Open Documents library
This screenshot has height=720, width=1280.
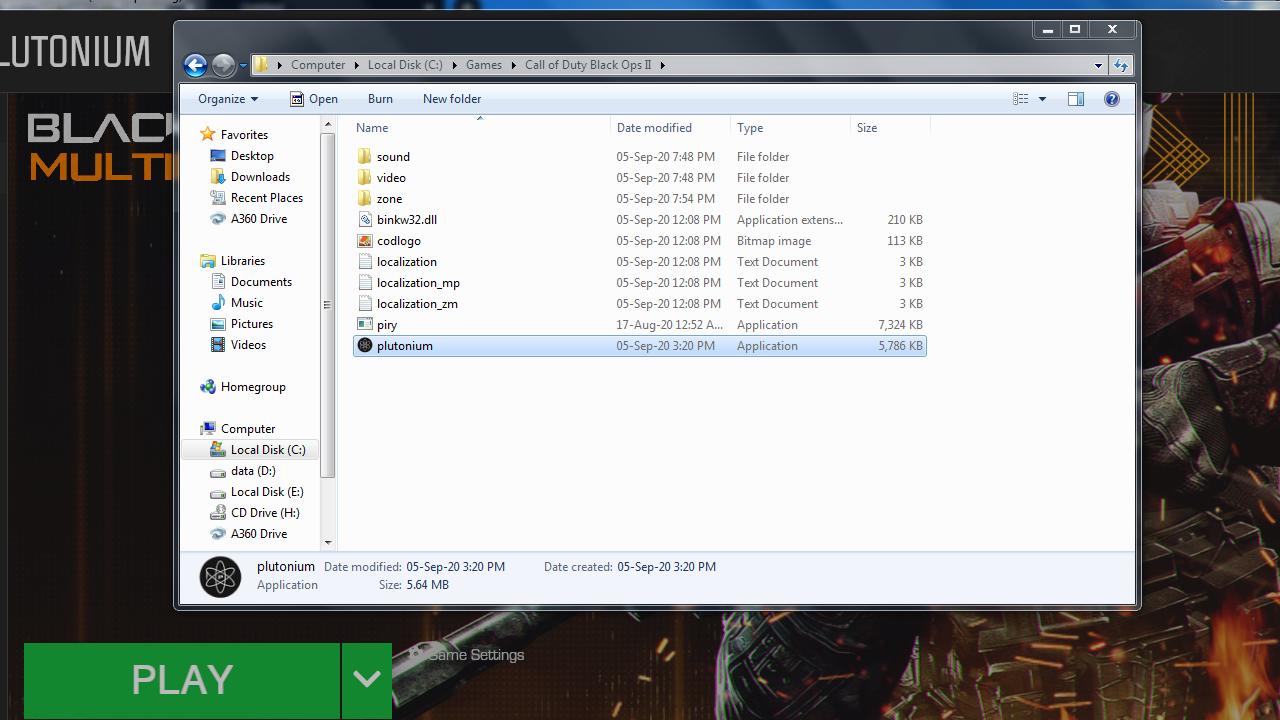[261, 282]
